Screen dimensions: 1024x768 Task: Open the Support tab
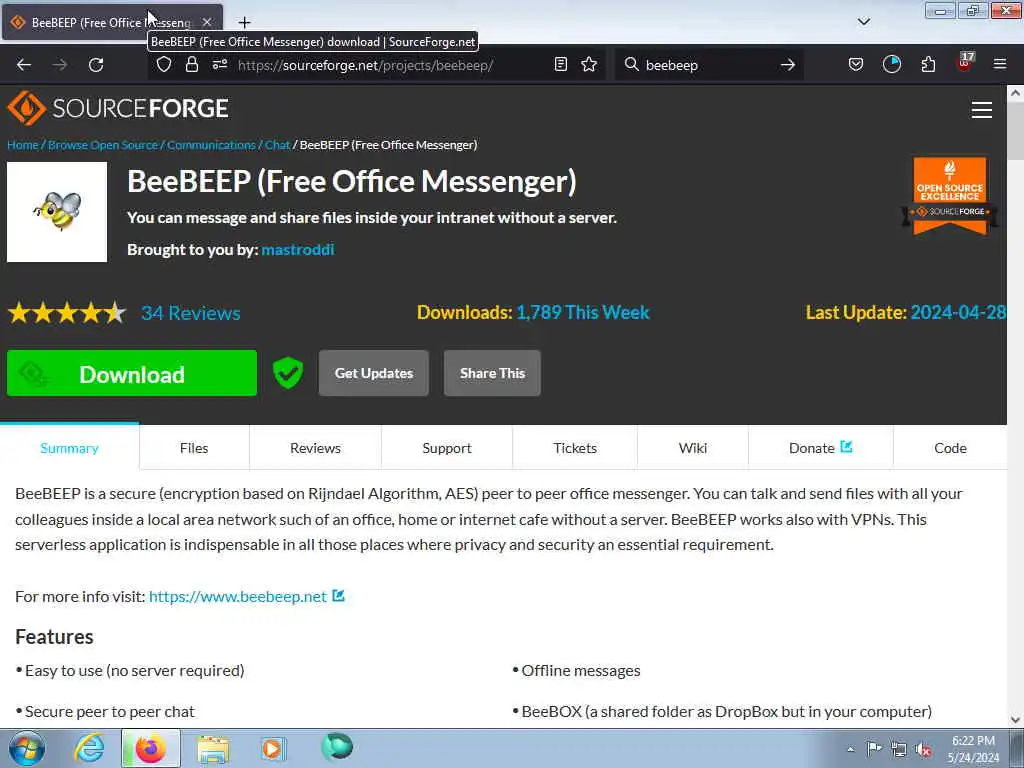[447, 448]
